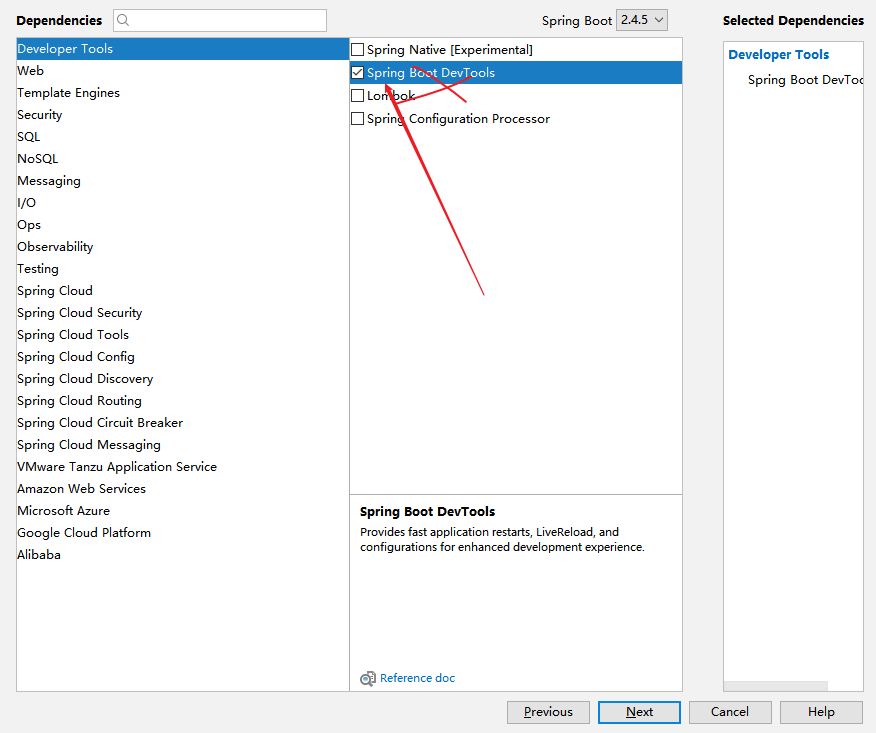876x733 pixels.
Task: Click the Dependencies search input field
Action: click(x=220, y=21)
